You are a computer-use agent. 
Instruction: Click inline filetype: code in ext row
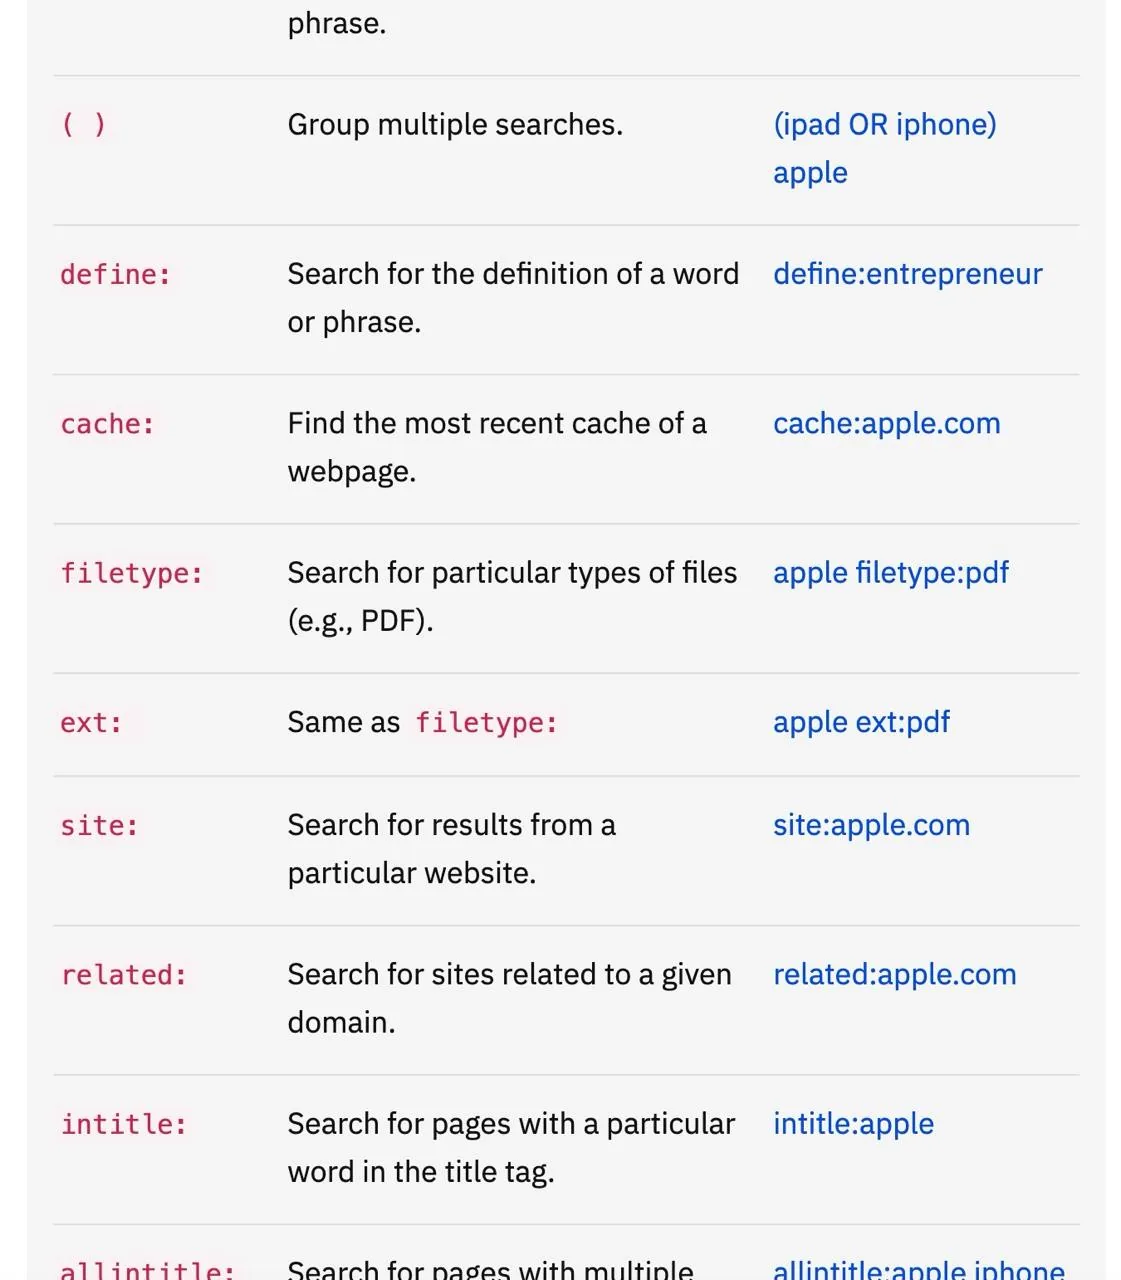coord(487,723)
